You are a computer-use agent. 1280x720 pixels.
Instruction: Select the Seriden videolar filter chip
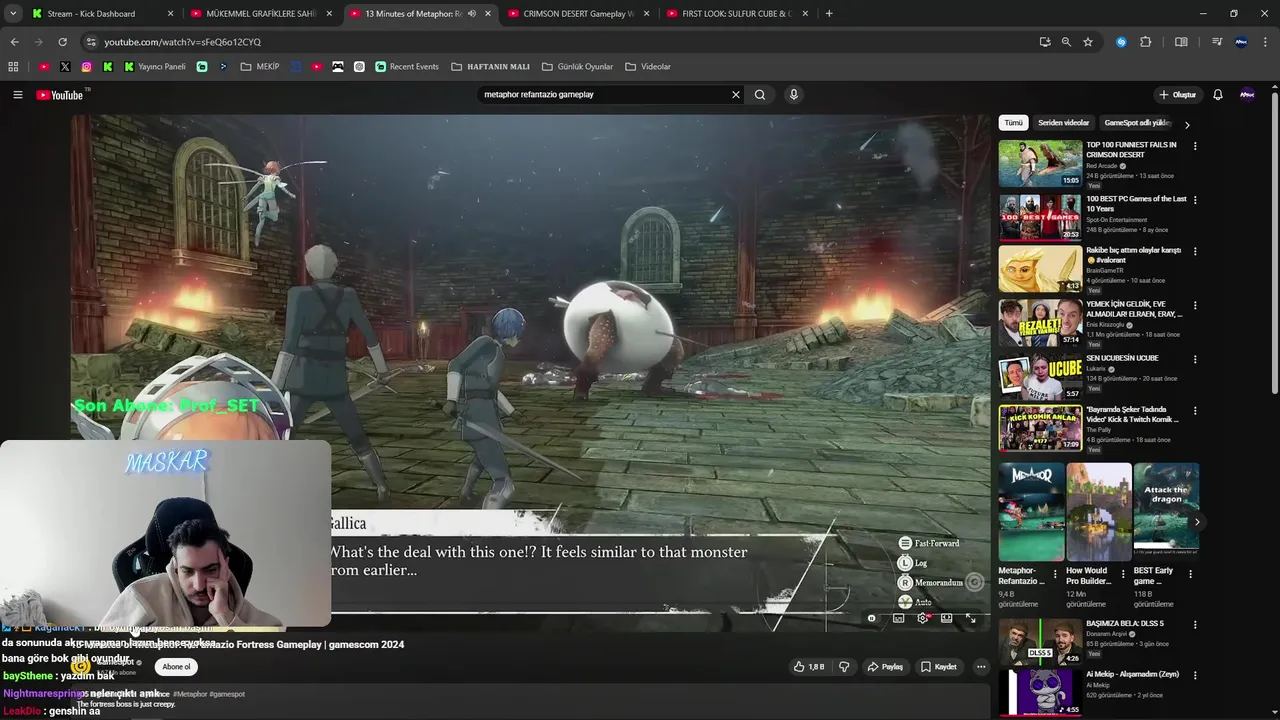point(1063,123)
